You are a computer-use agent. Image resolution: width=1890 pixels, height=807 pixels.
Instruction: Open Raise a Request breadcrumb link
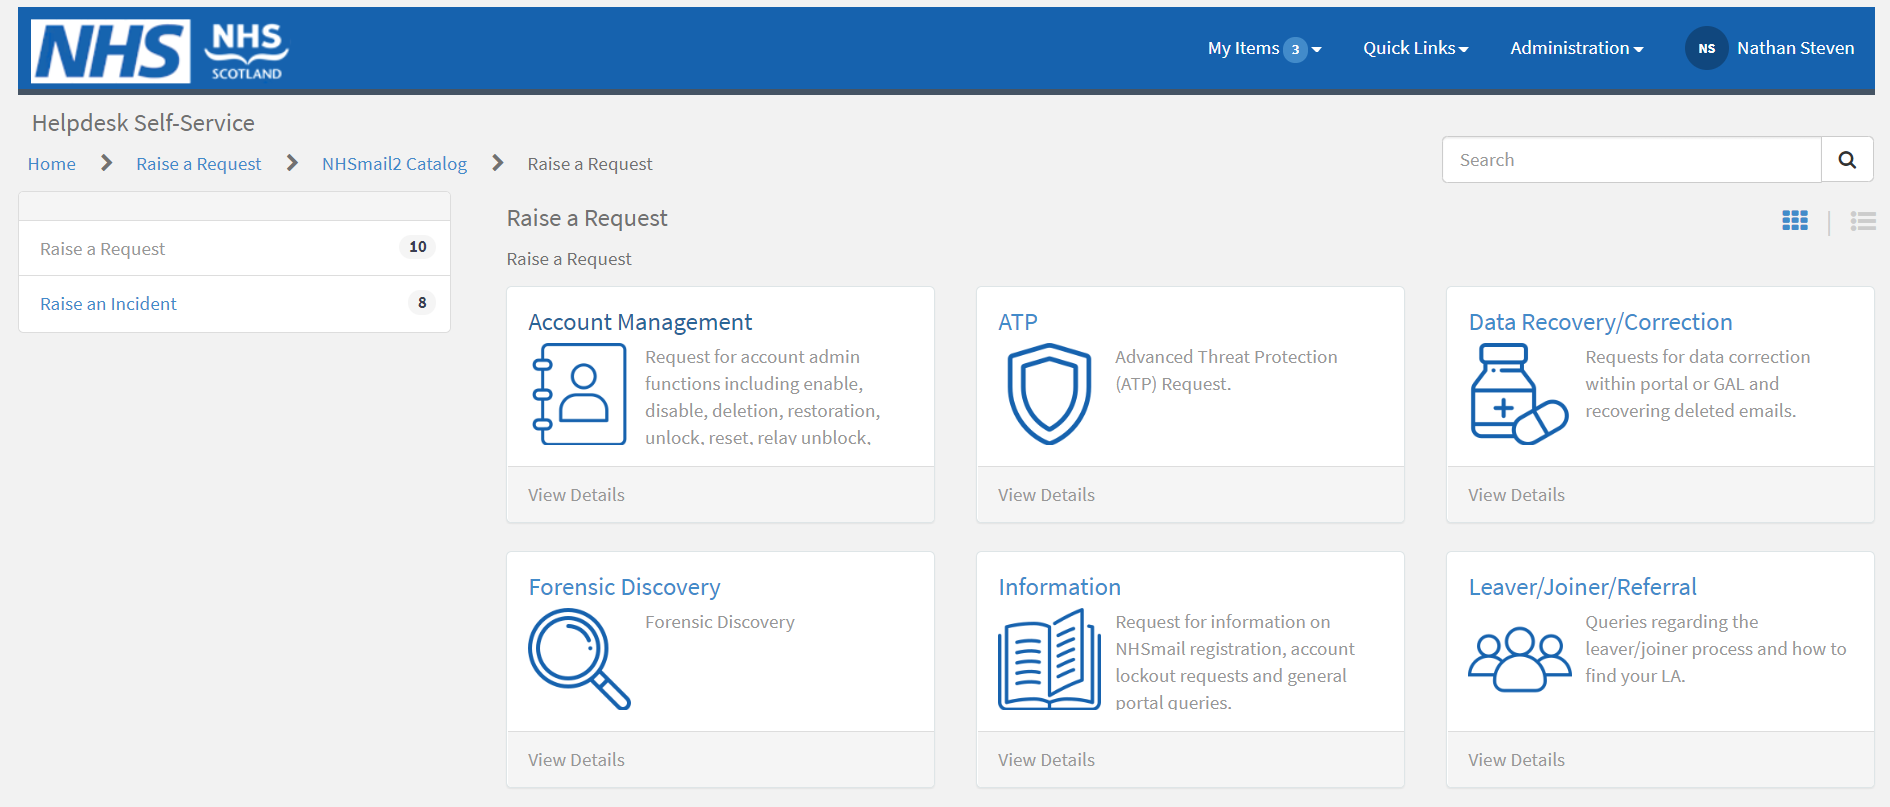pos(199,164)
